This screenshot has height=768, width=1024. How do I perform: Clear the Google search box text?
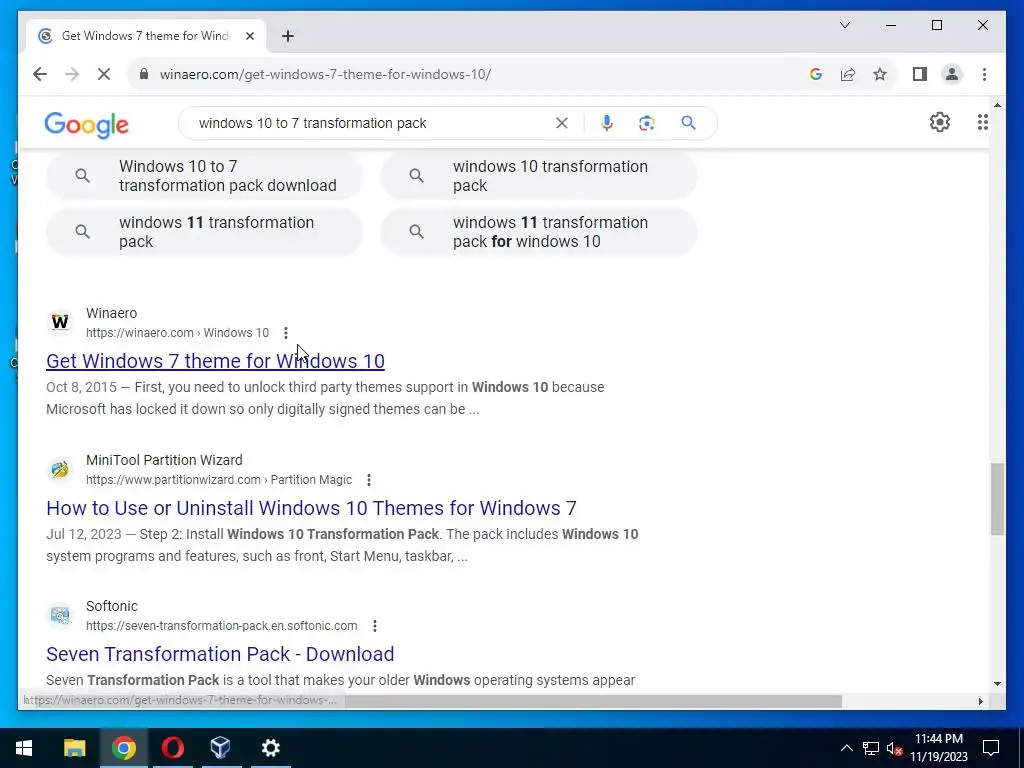tap(562, 123)
